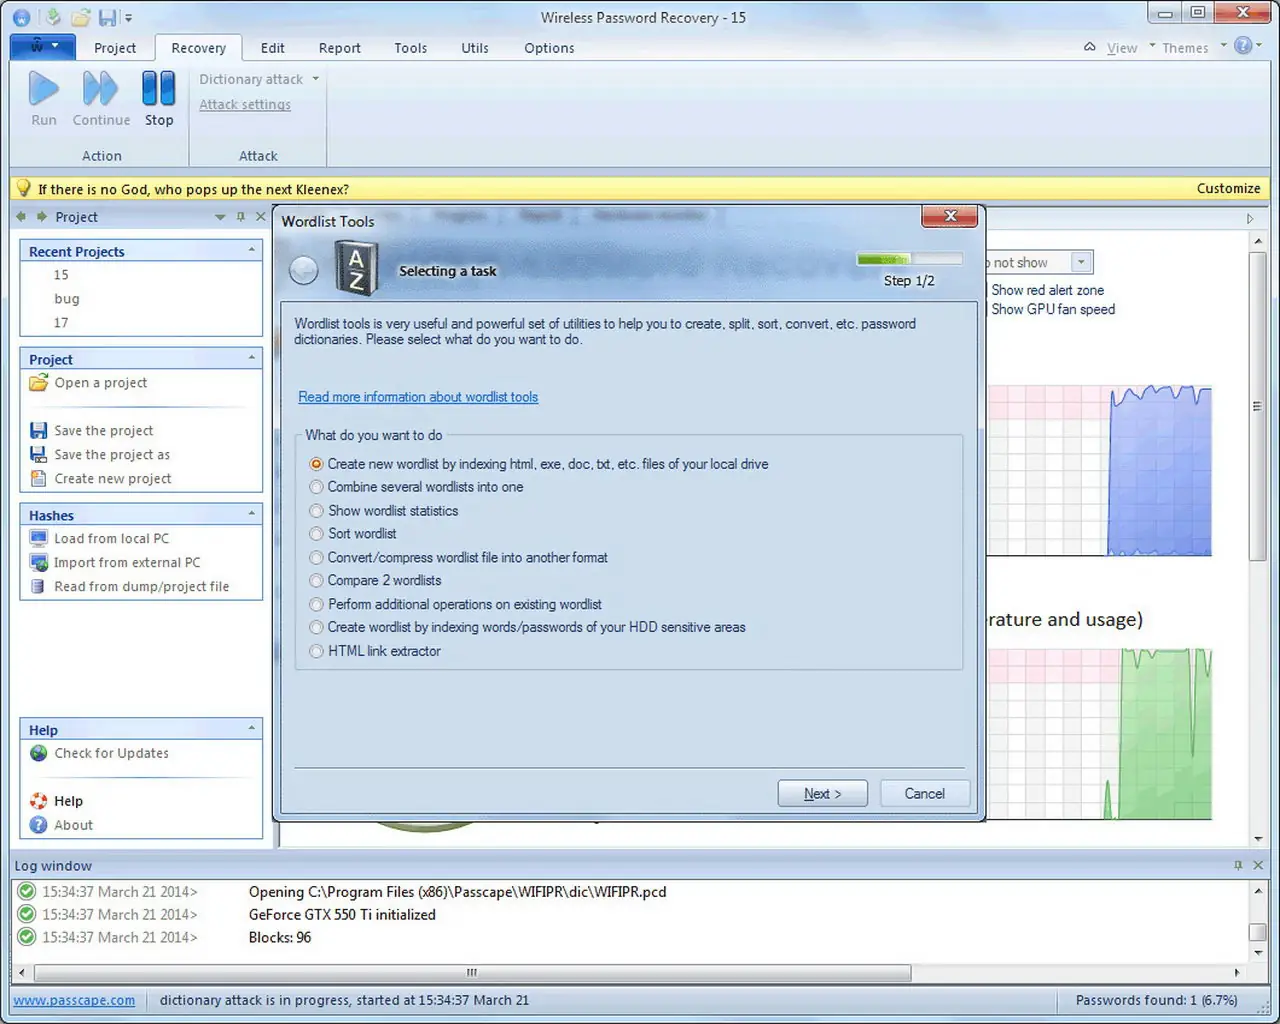Select Convert/compress wordlist file option
1280x1024 pixels.
pyautogui.click(x=316, y=558)
